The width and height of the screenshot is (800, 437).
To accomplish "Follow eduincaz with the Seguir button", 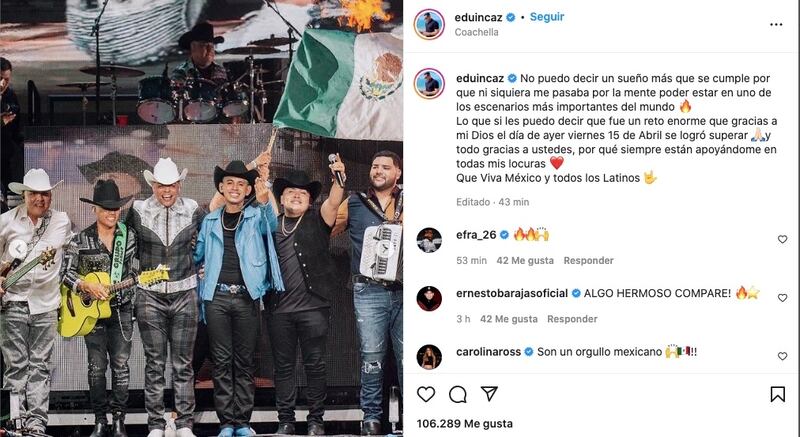I will (547, 17).
